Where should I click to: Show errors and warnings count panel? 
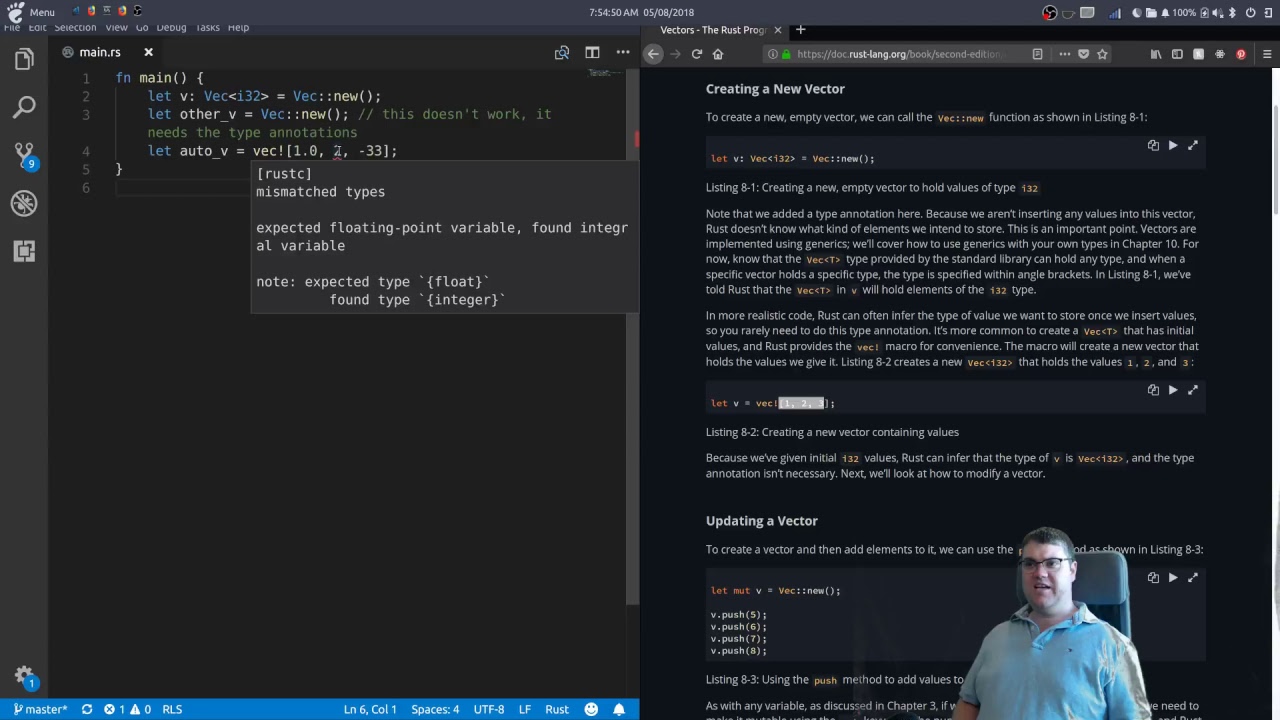coord(128,709)
